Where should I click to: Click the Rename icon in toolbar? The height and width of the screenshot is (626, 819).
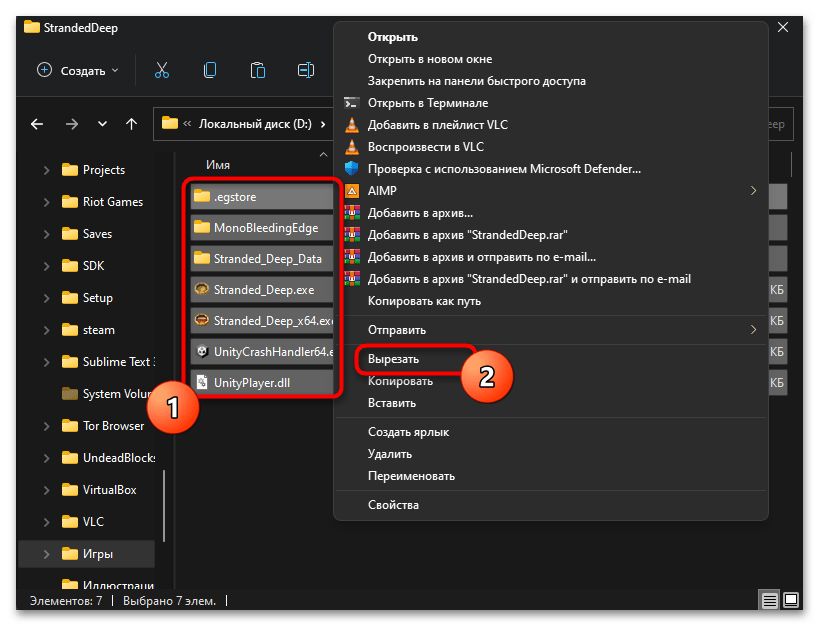[306, 70]
